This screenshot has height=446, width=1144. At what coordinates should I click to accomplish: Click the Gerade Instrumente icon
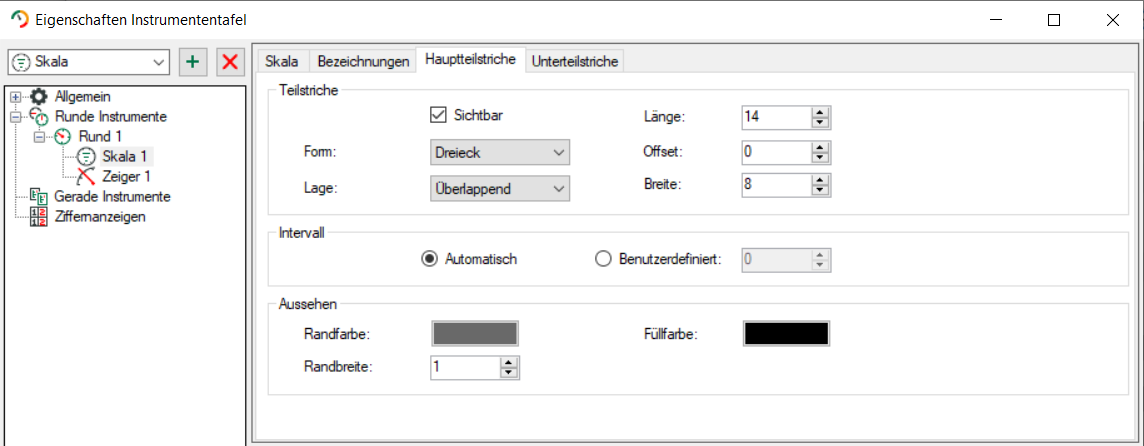[x=39, y=197]
